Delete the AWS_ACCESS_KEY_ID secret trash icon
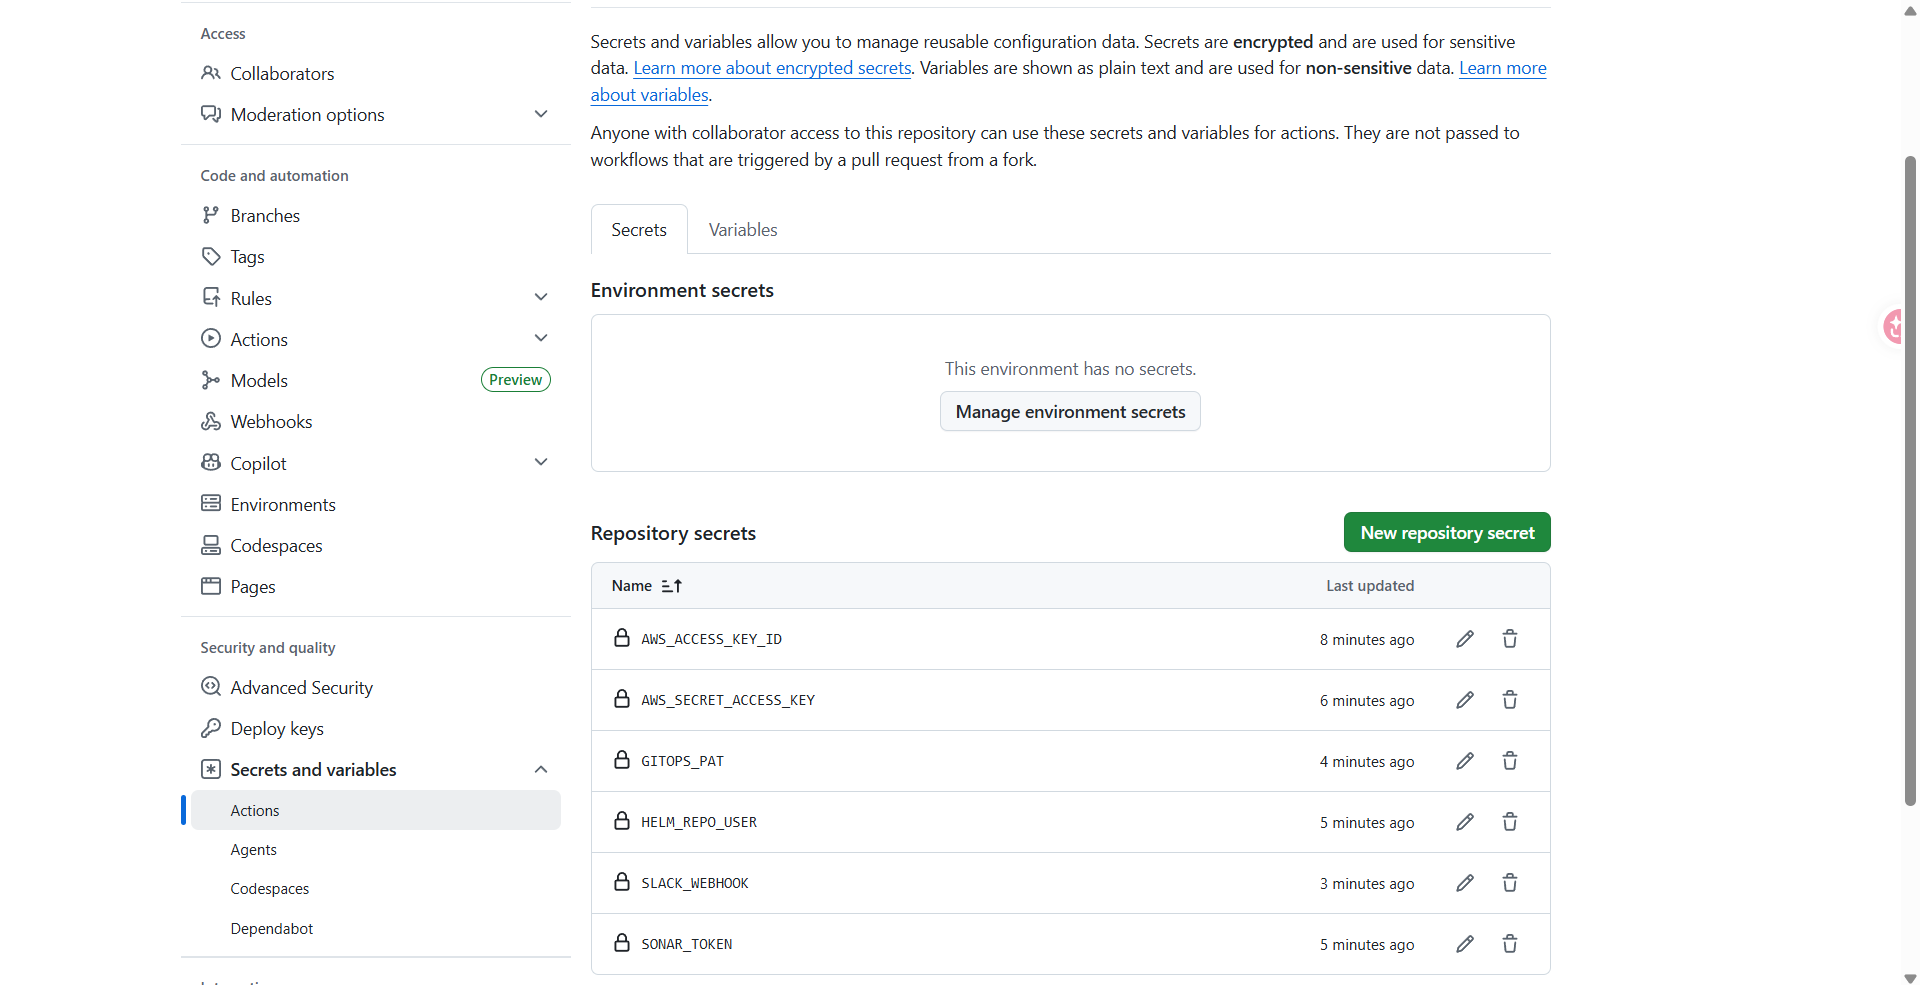Screen dimensions: 1920x985 [x=1510, y=639]
